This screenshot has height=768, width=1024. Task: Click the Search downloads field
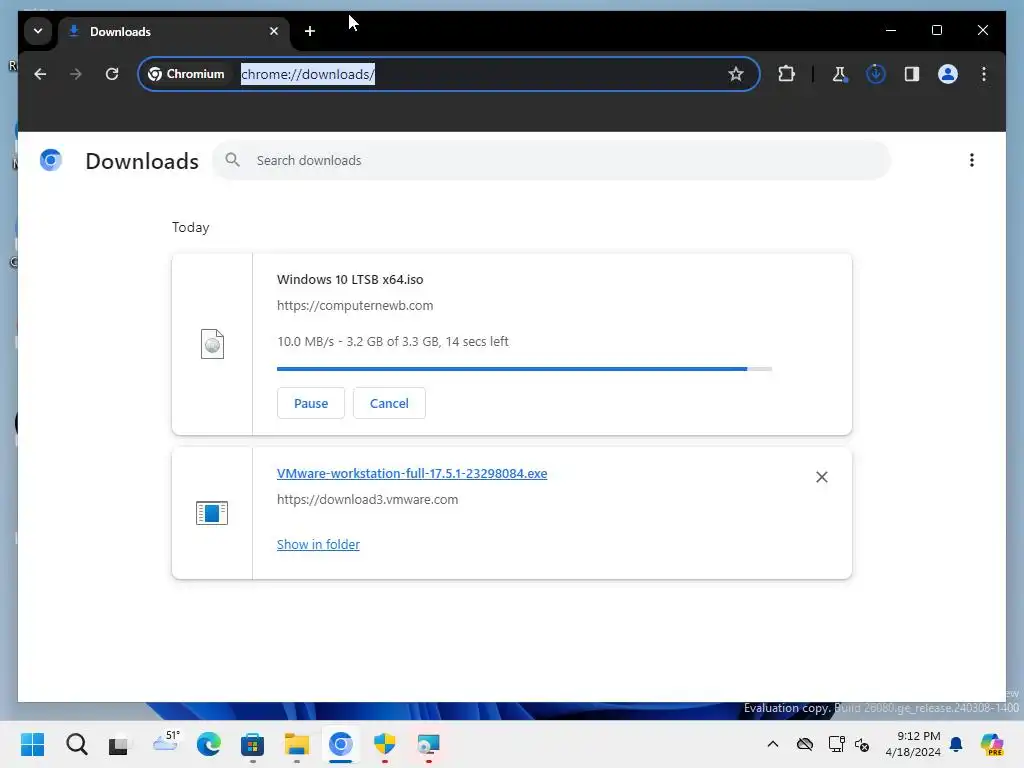(551, 160)
